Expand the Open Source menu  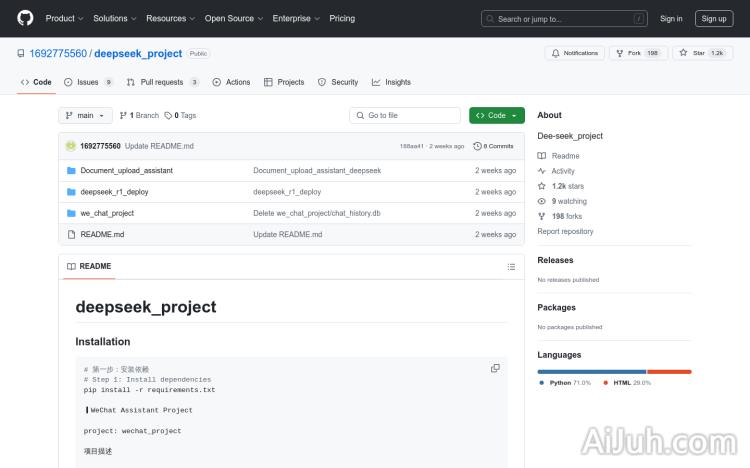(x=234, y=18)
